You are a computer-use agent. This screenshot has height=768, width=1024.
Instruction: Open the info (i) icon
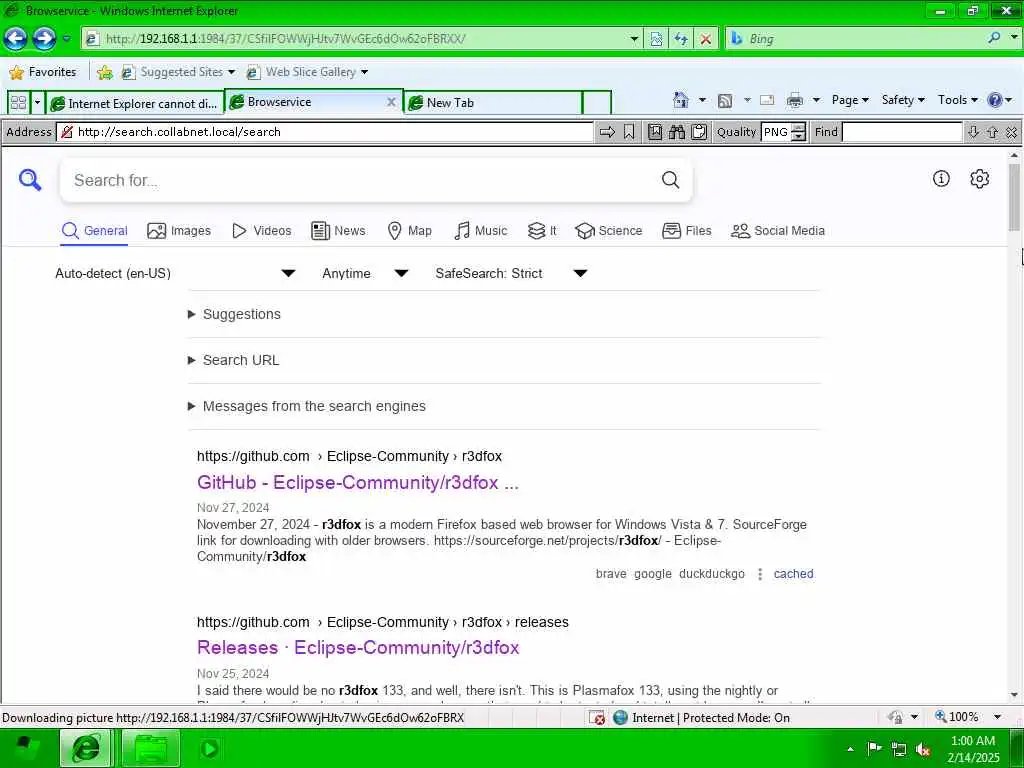941,178
